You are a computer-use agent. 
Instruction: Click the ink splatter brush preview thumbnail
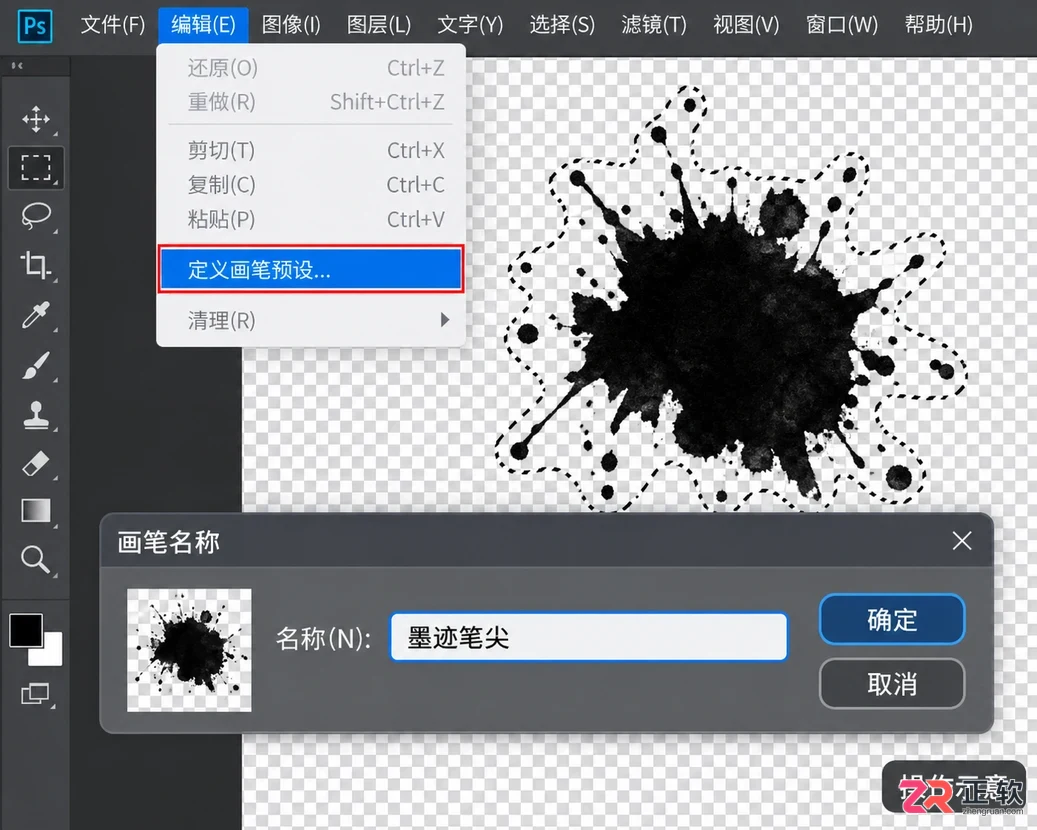(x=189, y=650)
